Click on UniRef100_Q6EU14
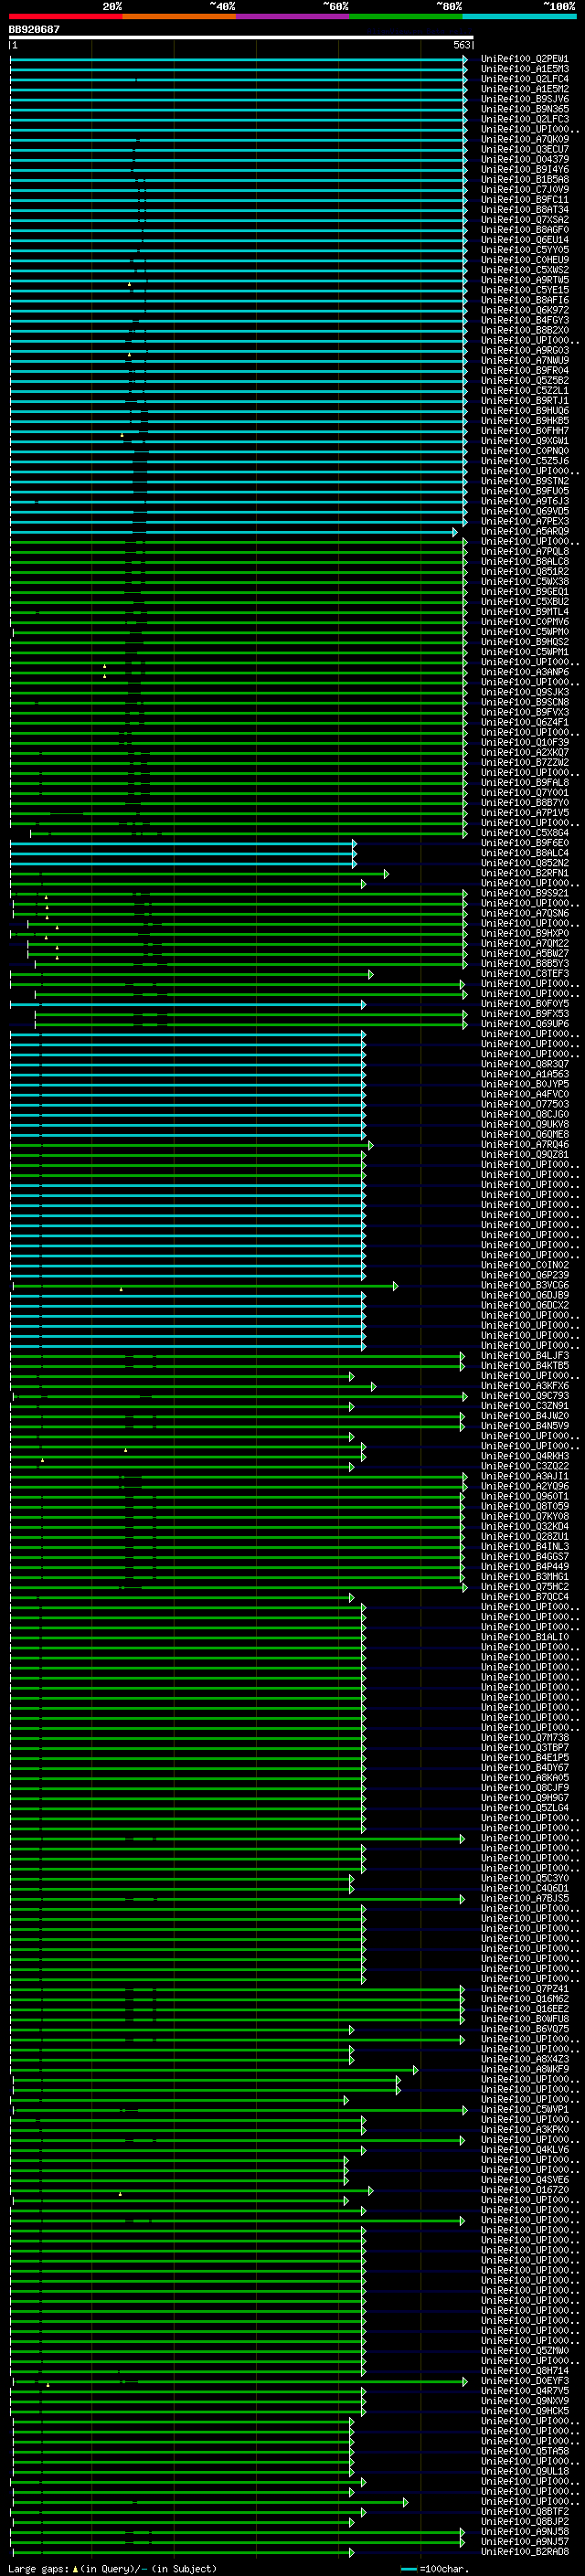585x2576 pixels. click(524, 240)
